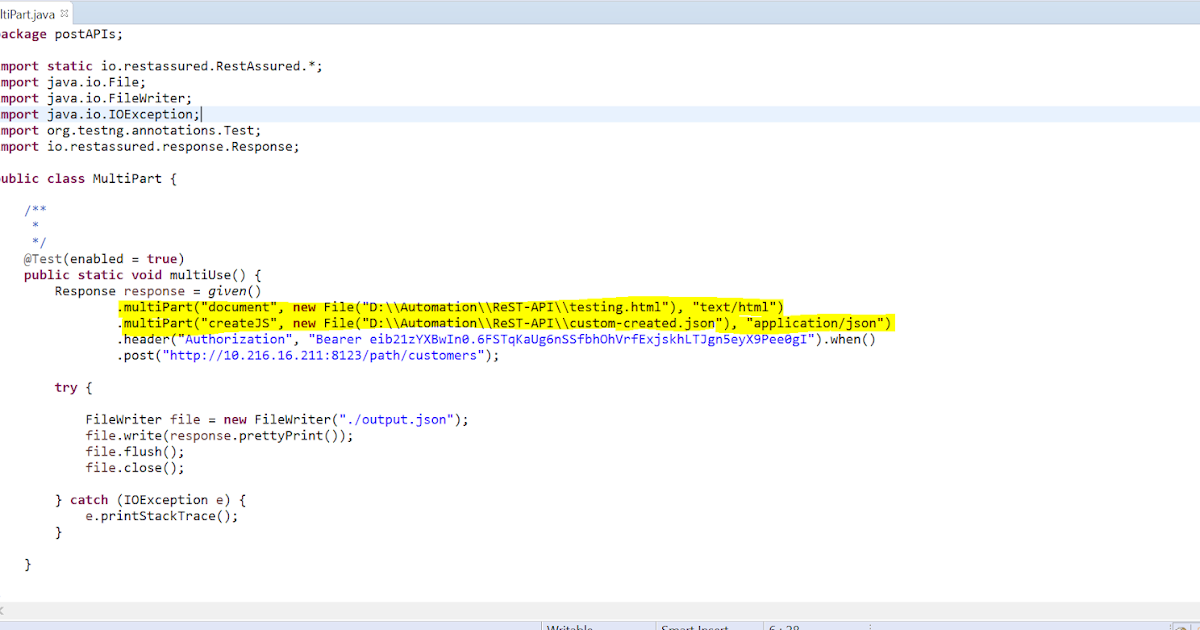Place cursor on import java.io.IOException
This screenshot has height=630, width=1200.
pos(120,113)
